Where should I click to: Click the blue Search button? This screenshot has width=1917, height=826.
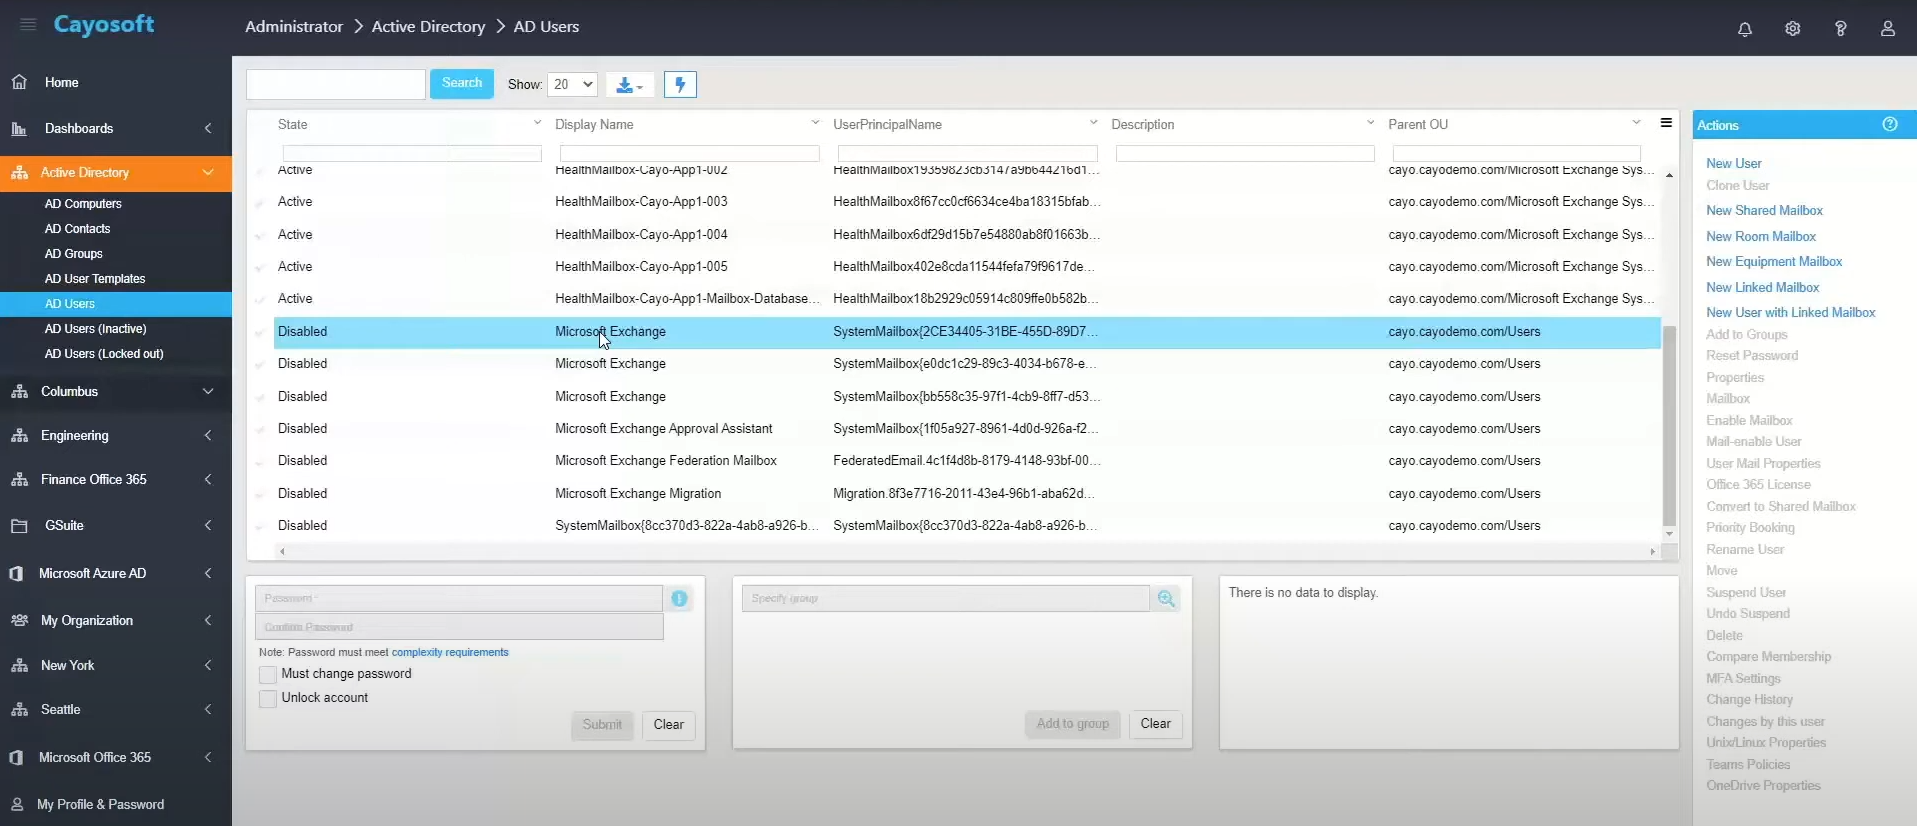click(x=461, y=84)
